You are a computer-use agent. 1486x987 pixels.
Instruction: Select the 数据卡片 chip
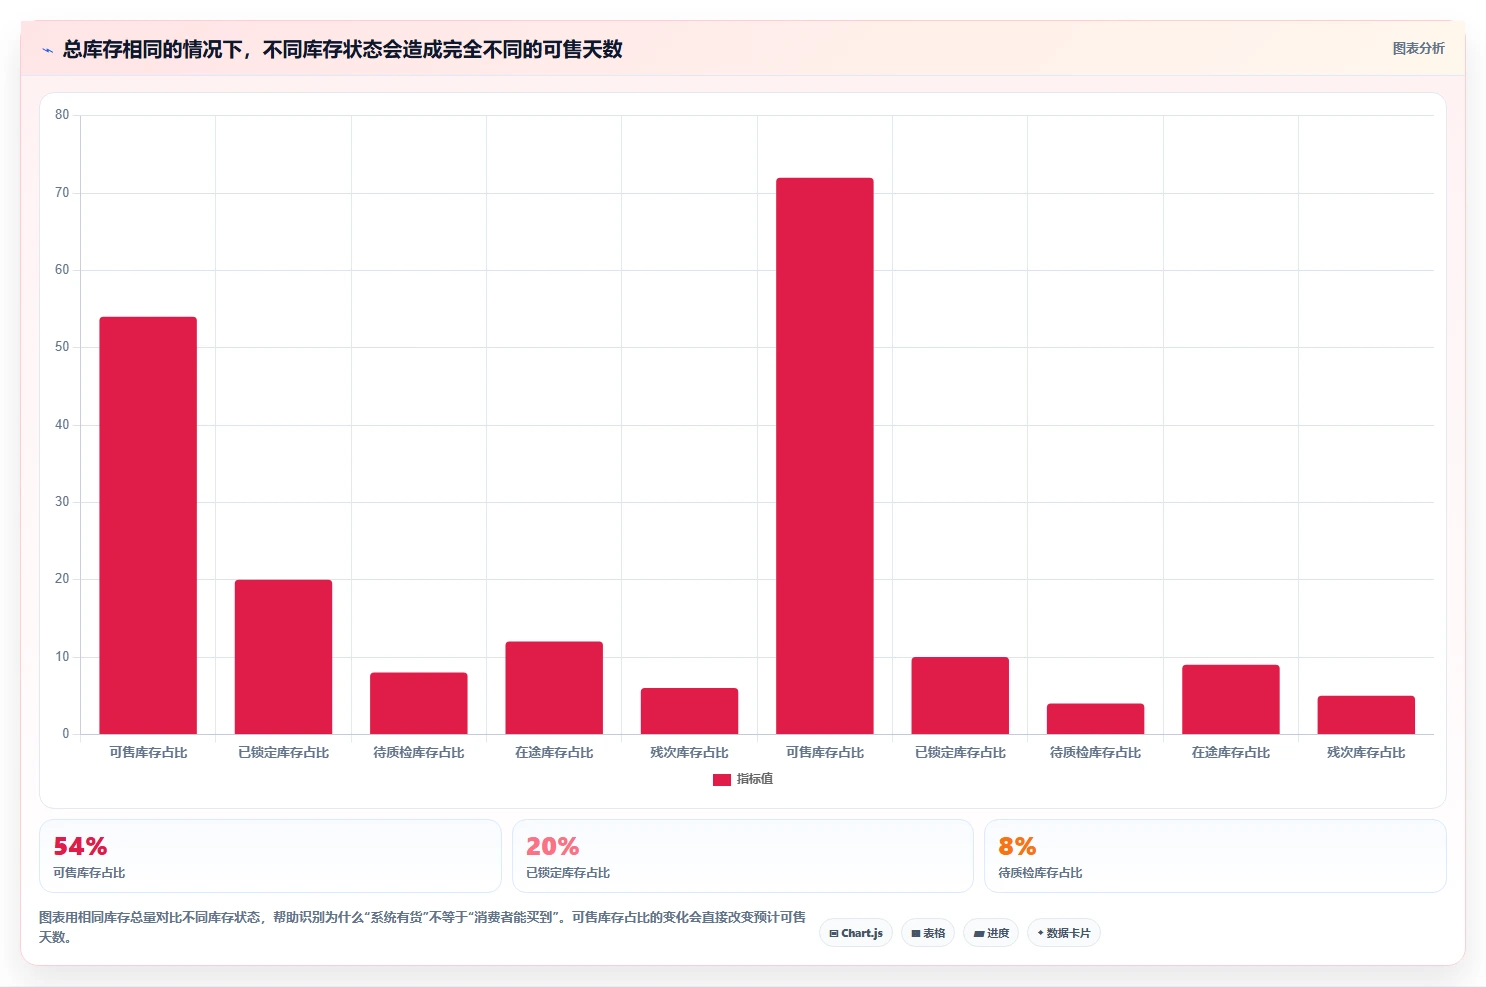(1064, 933)
